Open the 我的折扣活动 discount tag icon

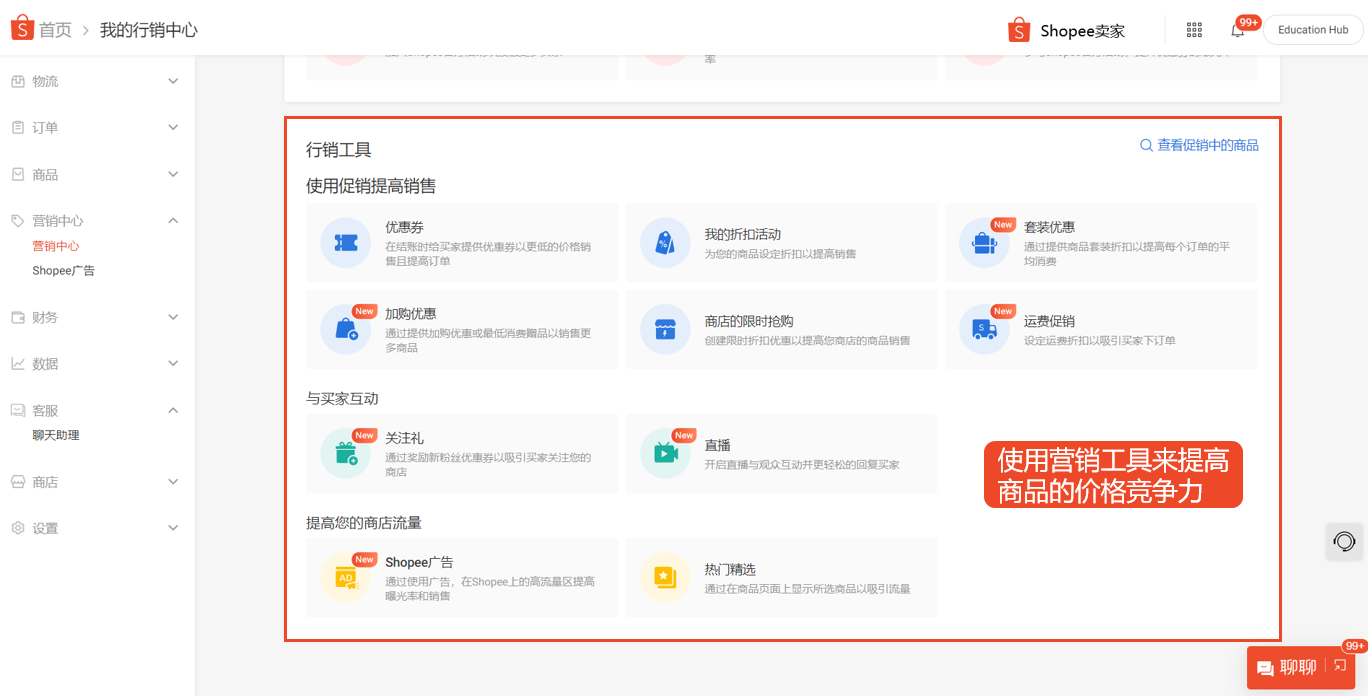pyautogui.click(x=665, y=242)
